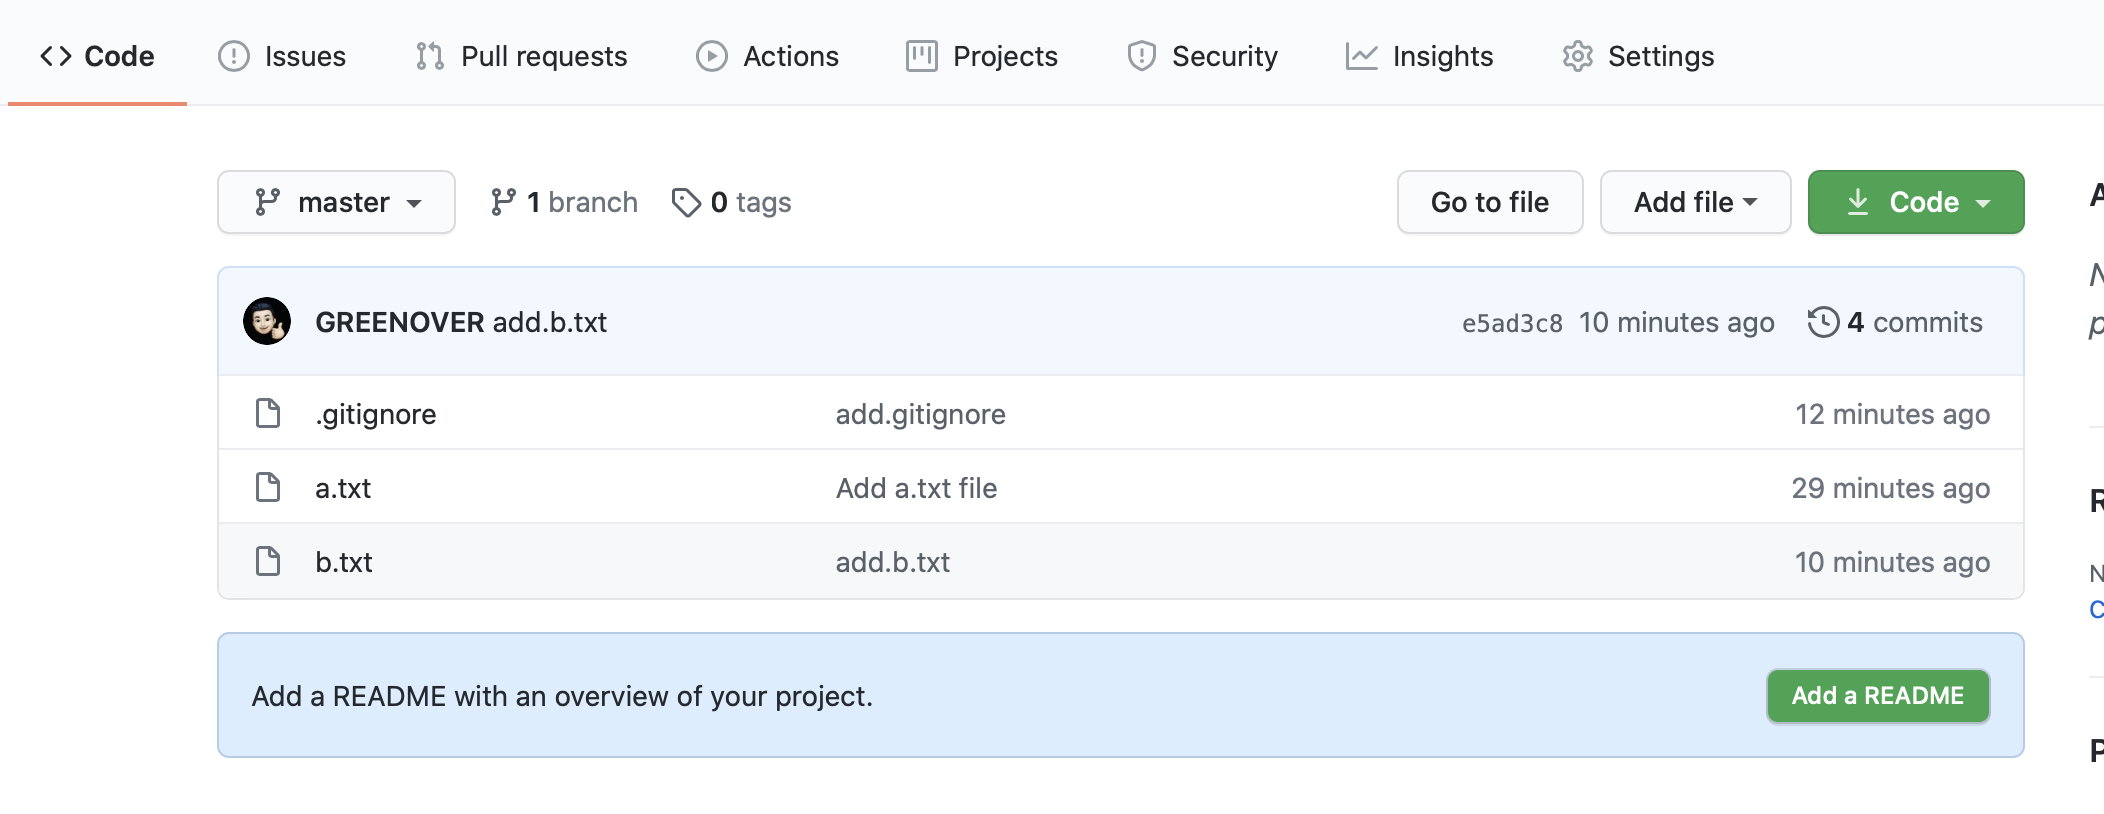This screenshot has height=814, width=2104.
Task: Go to the Actions tab
Action: [x=768, y=56]
